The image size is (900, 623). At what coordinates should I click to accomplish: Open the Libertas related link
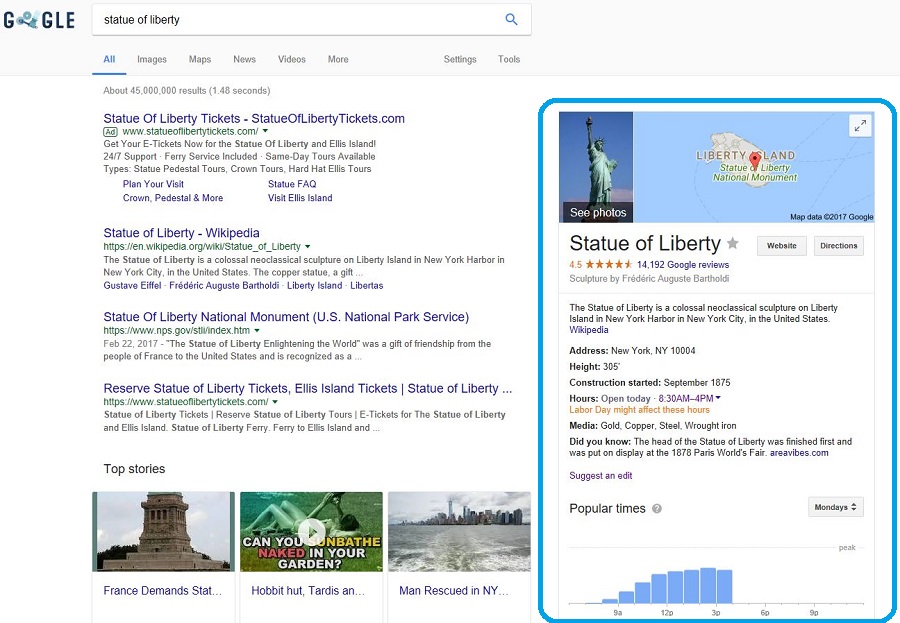[367, 285]
